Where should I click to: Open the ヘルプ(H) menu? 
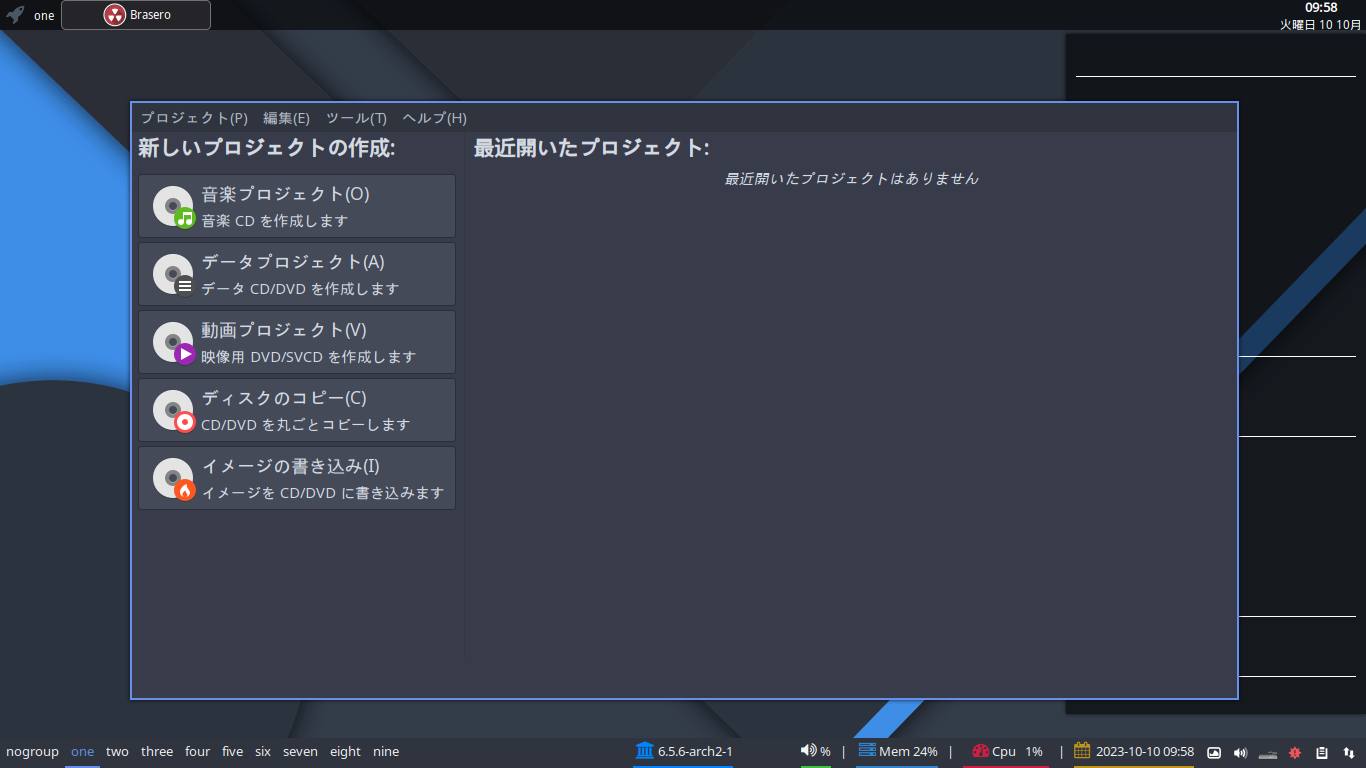coord(434,118)
